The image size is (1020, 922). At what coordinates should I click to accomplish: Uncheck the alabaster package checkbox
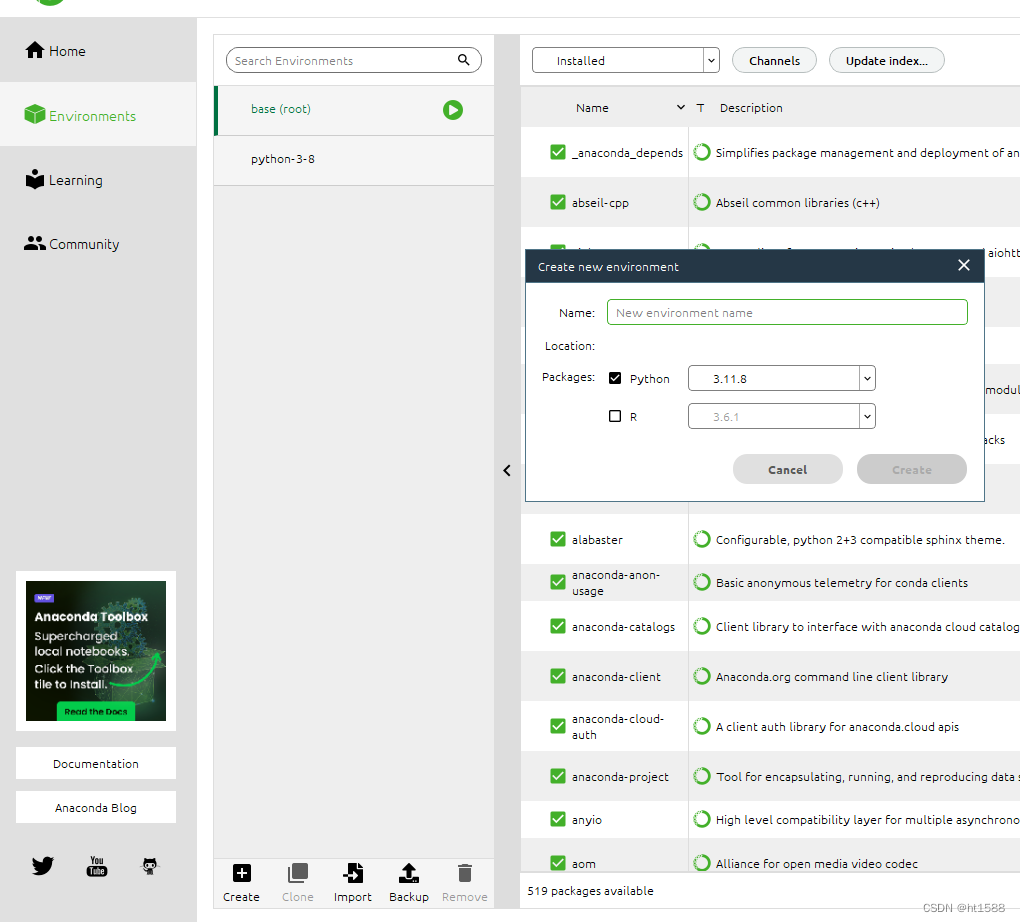point(557,539)
